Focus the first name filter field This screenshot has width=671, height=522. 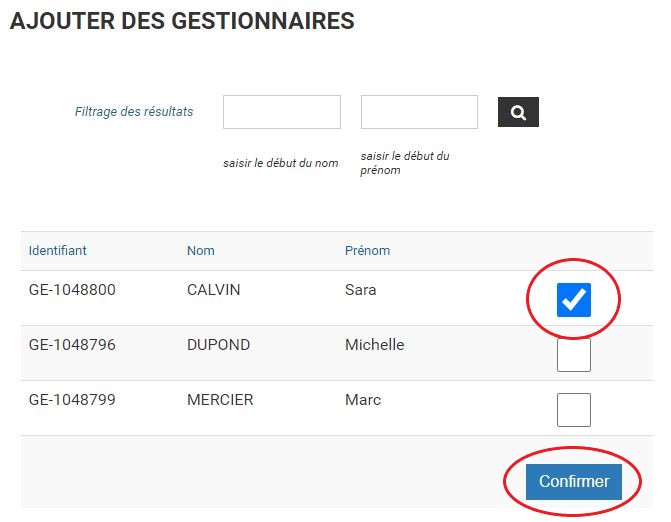tap(419, 112)
